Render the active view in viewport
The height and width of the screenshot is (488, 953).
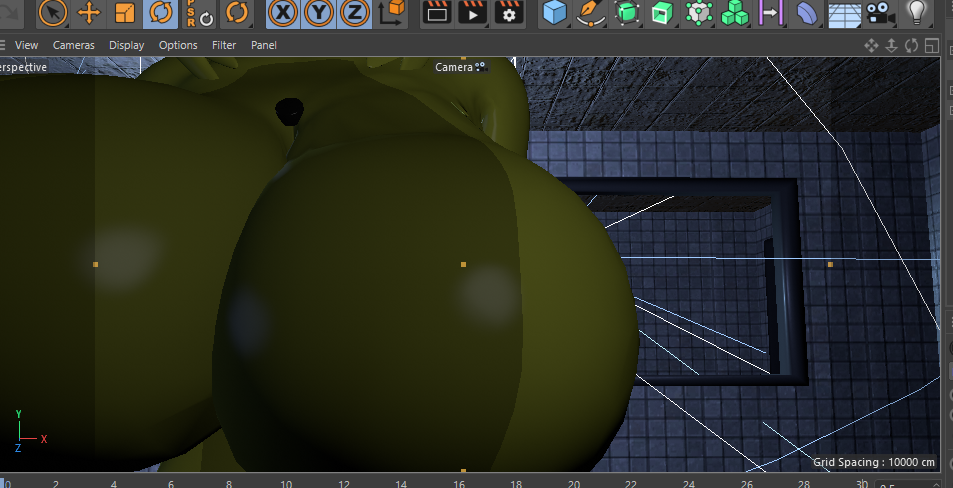tap(437, 13)
